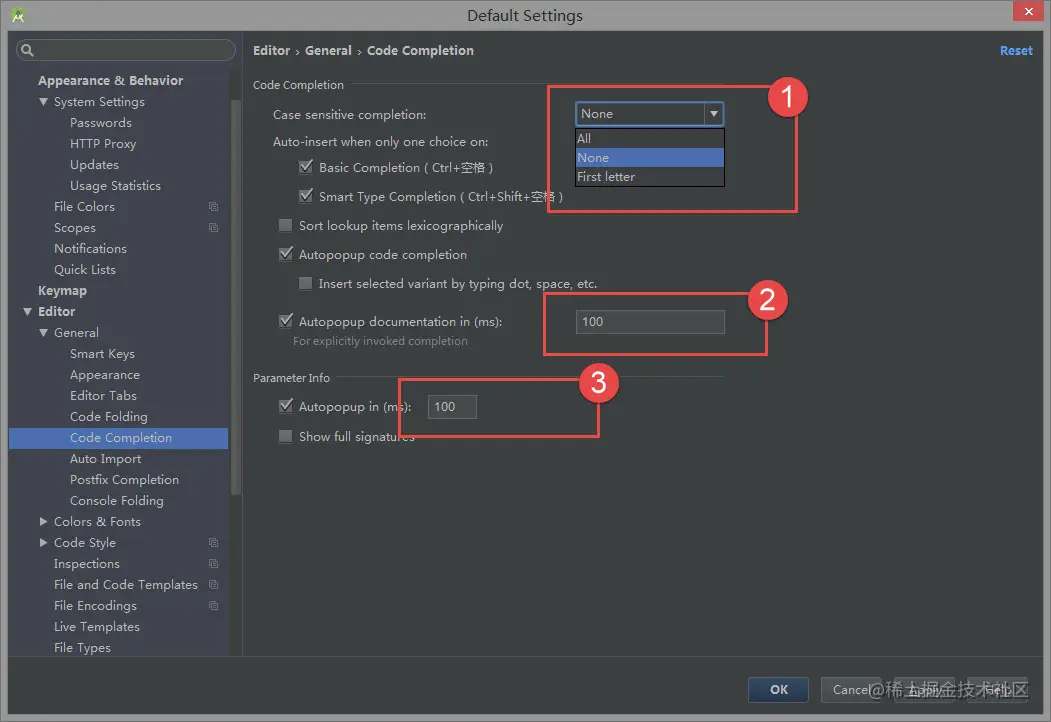
Task: Click the search magnifier icon
Action: (x=27, y=50)
